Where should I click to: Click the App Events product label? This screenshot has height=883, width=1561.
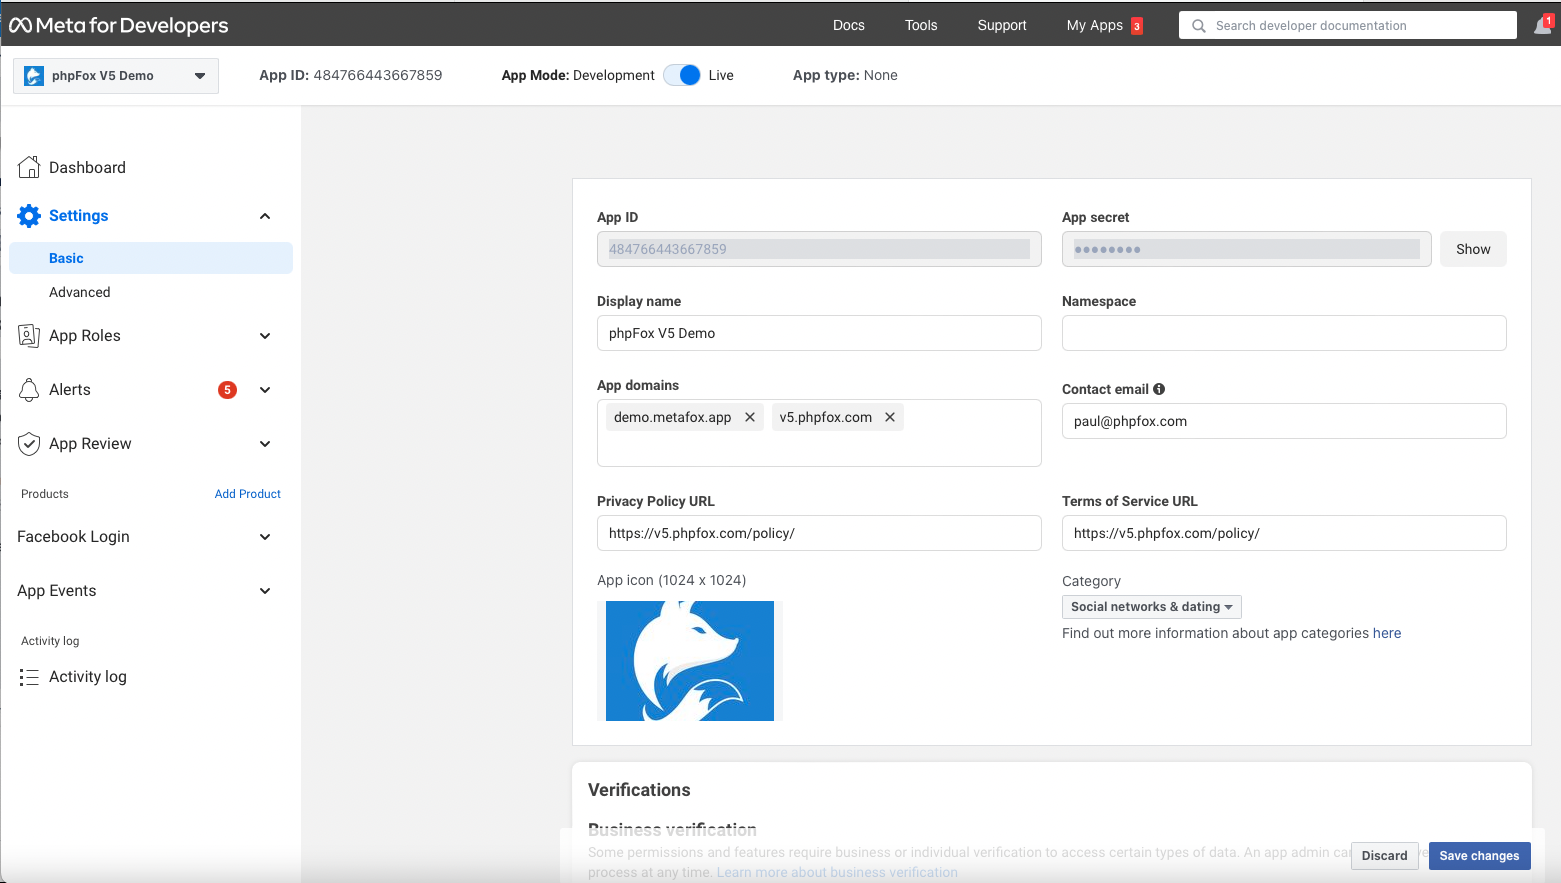point(57,591)
